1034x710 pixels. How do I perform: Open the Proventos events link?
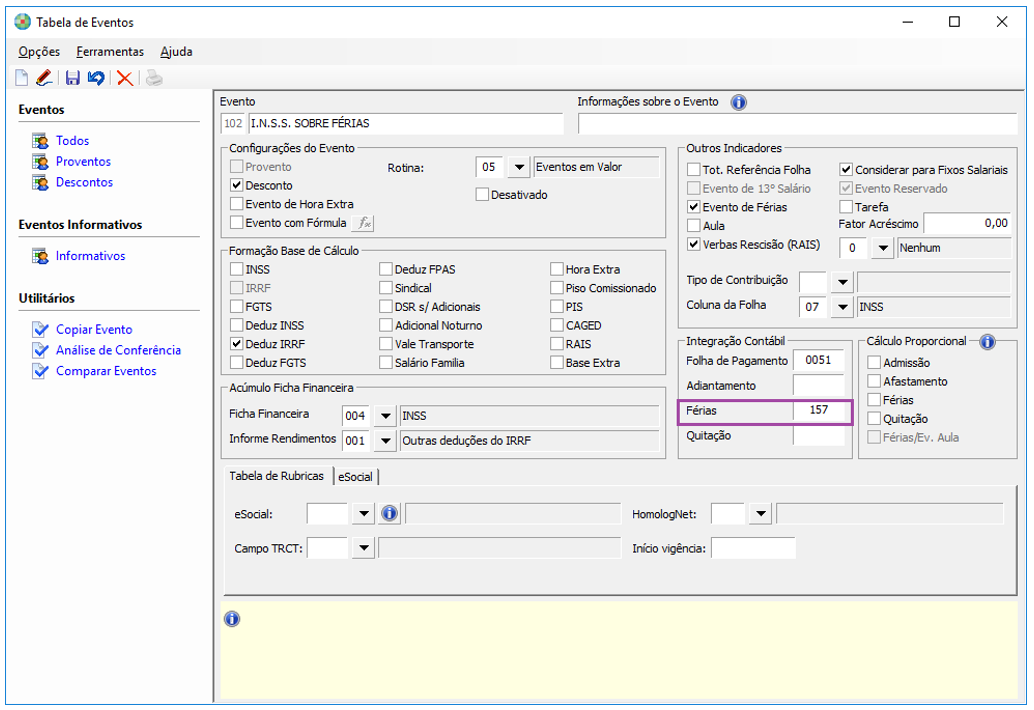point(83,162)
